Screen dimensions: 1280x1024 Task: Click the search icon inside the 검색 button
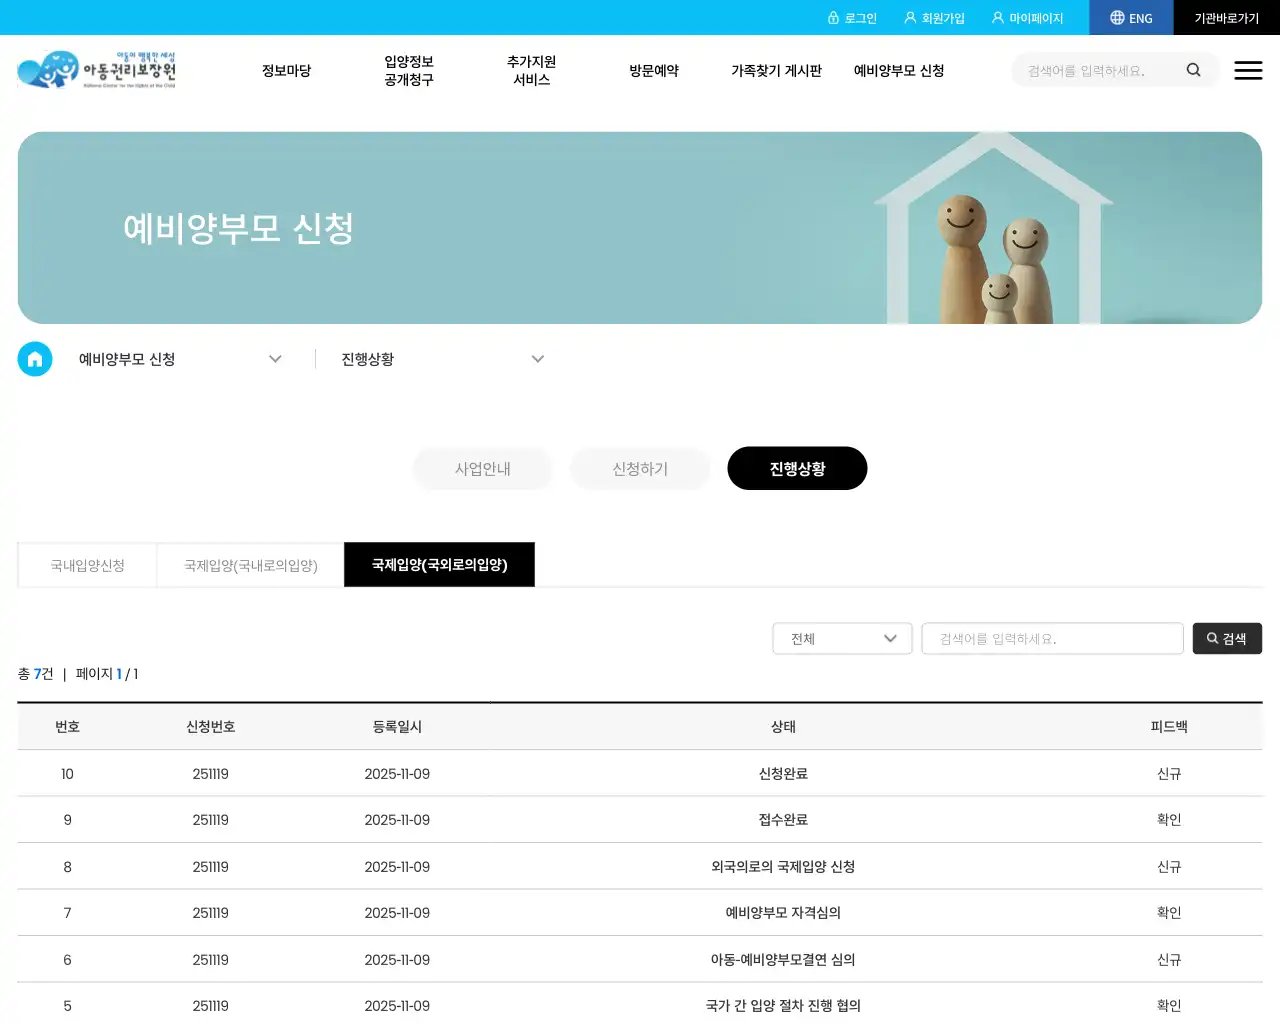(1211, 638)
